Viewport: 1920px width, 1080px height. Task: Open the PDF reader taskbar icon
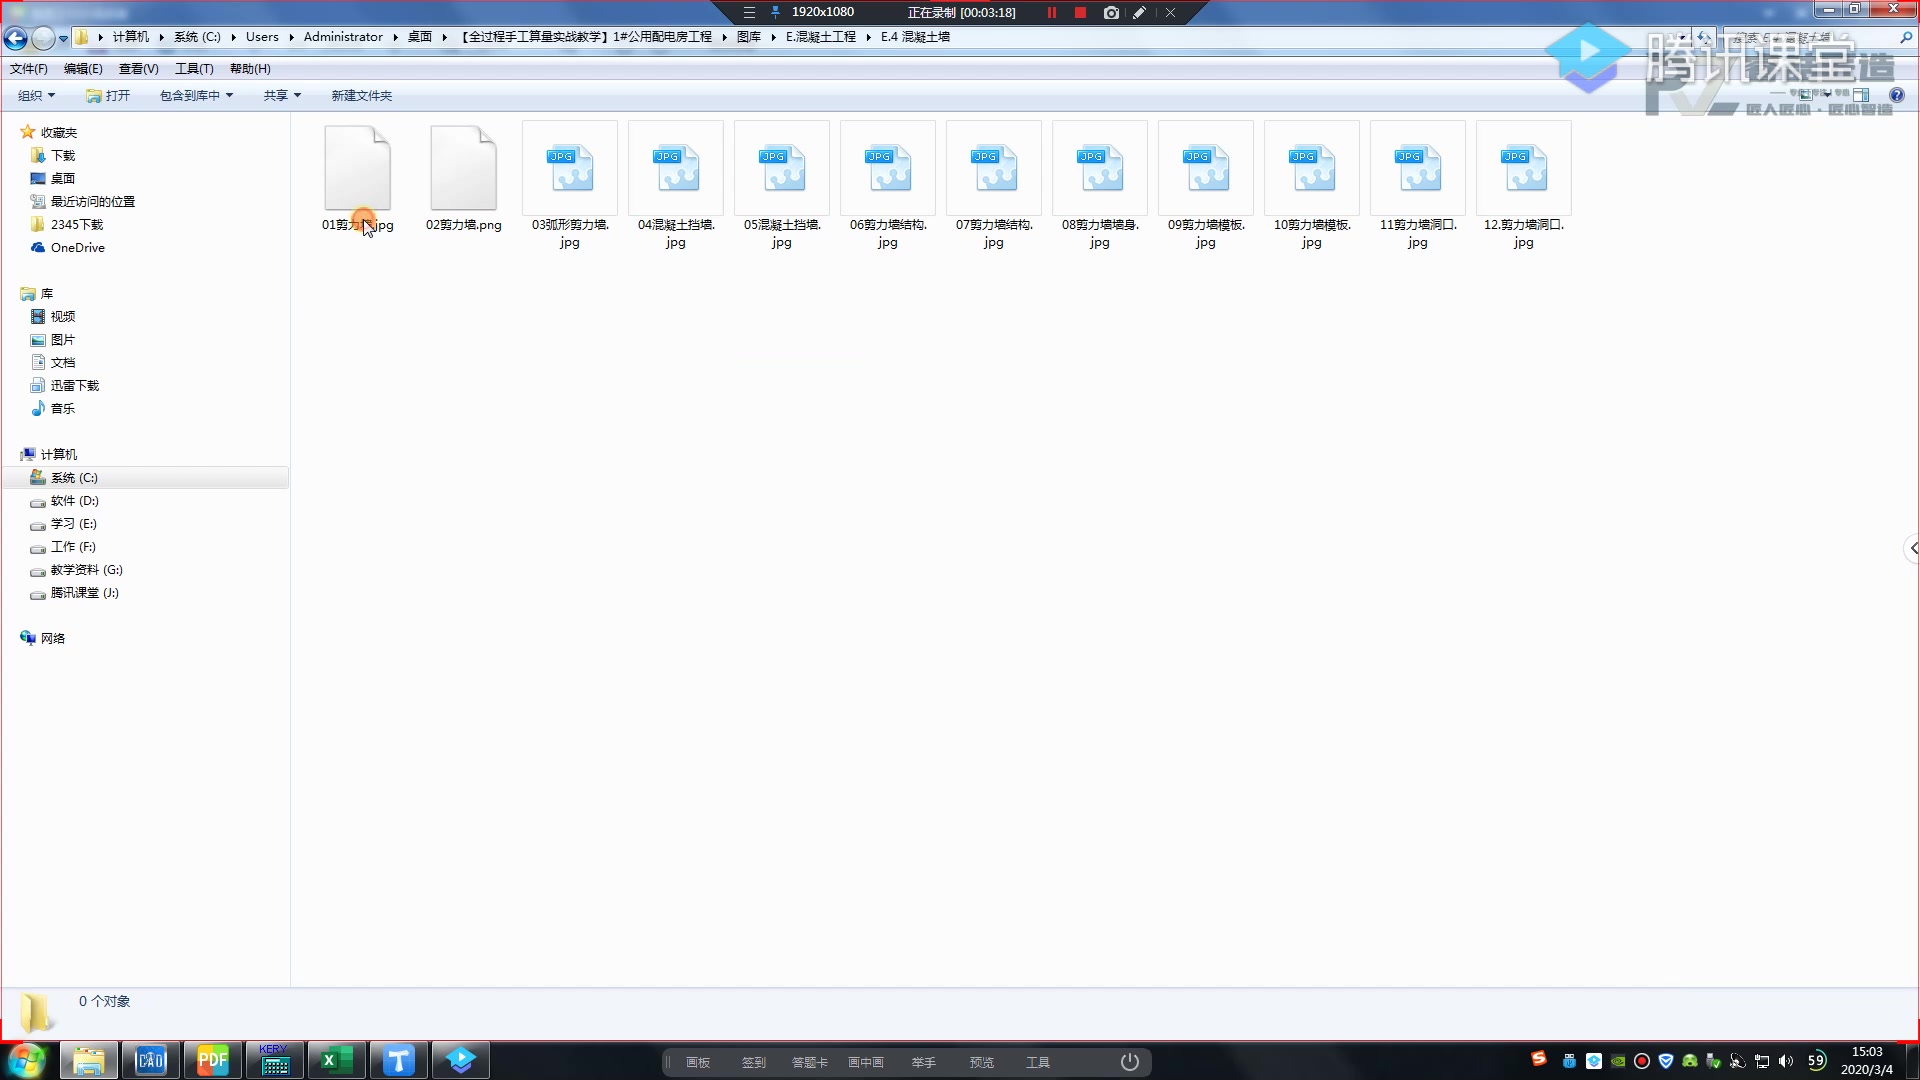212,1061
